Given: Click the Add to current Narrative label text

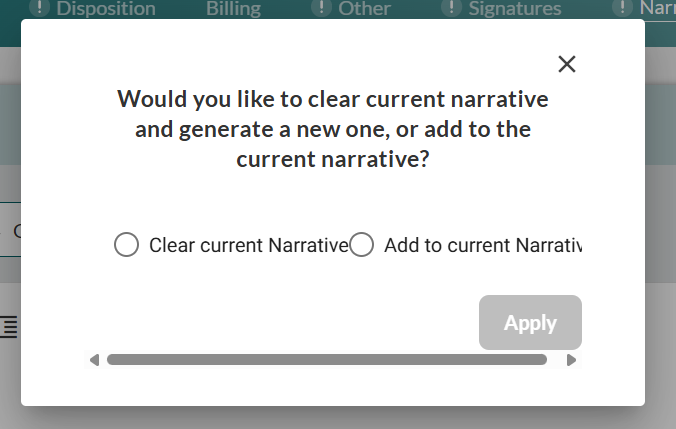Looking at the screenshot, I should (482, 245).
